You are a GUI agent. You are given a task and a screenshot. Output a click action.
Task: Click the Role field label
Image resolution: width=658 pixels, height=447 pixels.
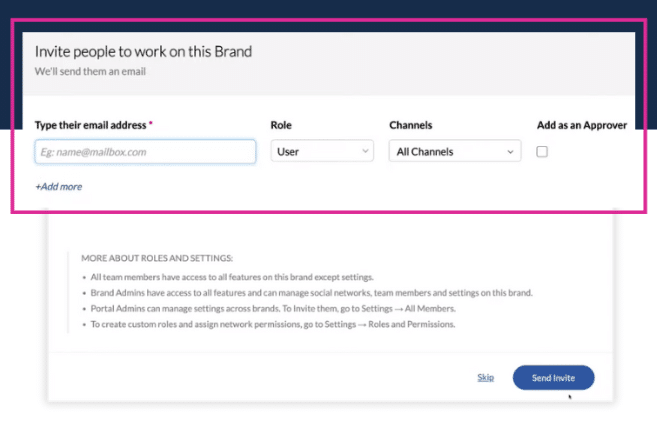click(281, 125)
